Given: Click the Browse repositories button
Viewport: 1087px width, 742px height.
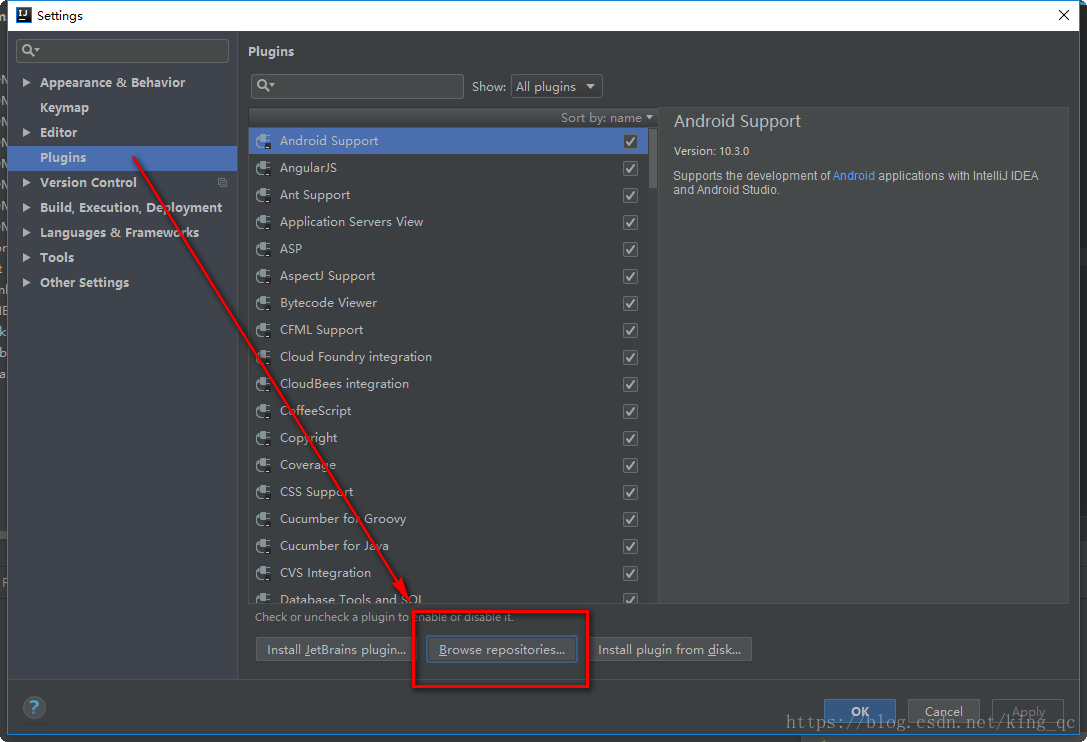Looking at the screenshot, I should tap(501, 650).
